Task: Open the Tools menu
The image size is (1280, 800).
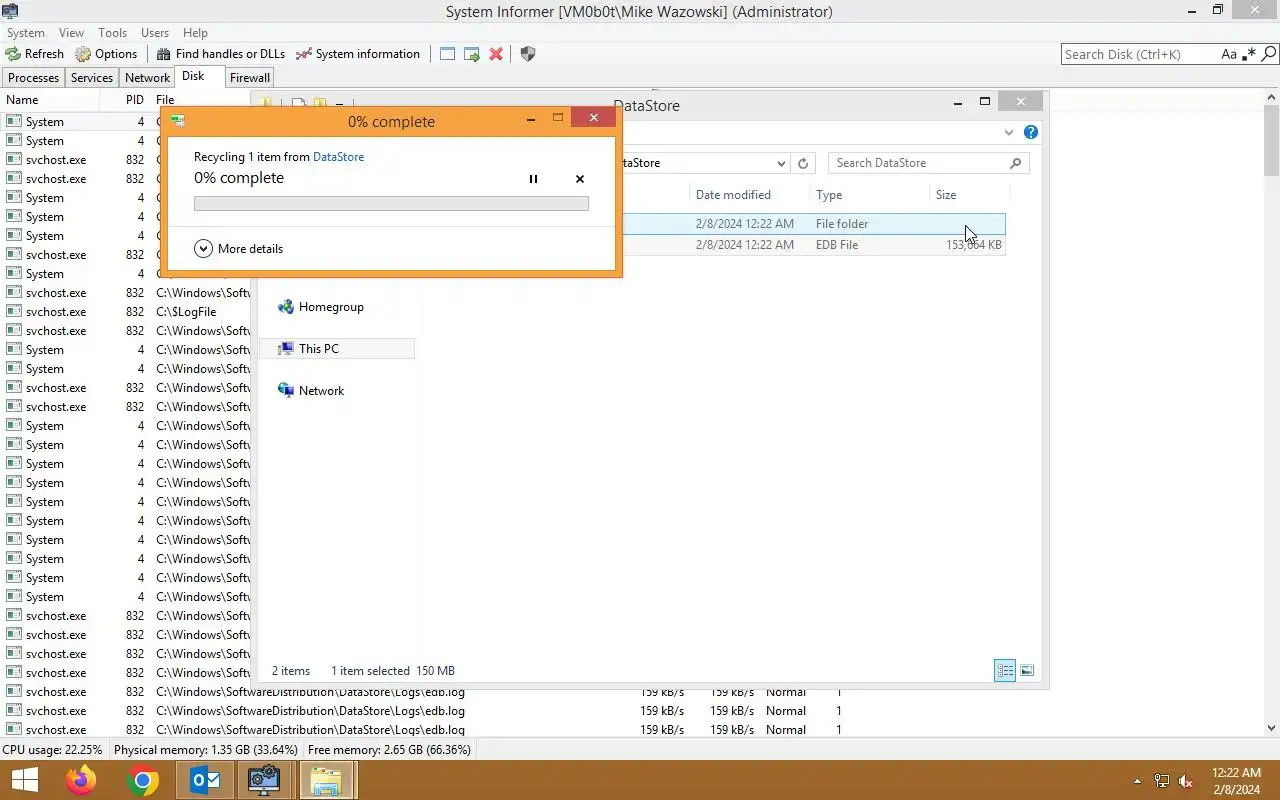Action: click(112, 33)
